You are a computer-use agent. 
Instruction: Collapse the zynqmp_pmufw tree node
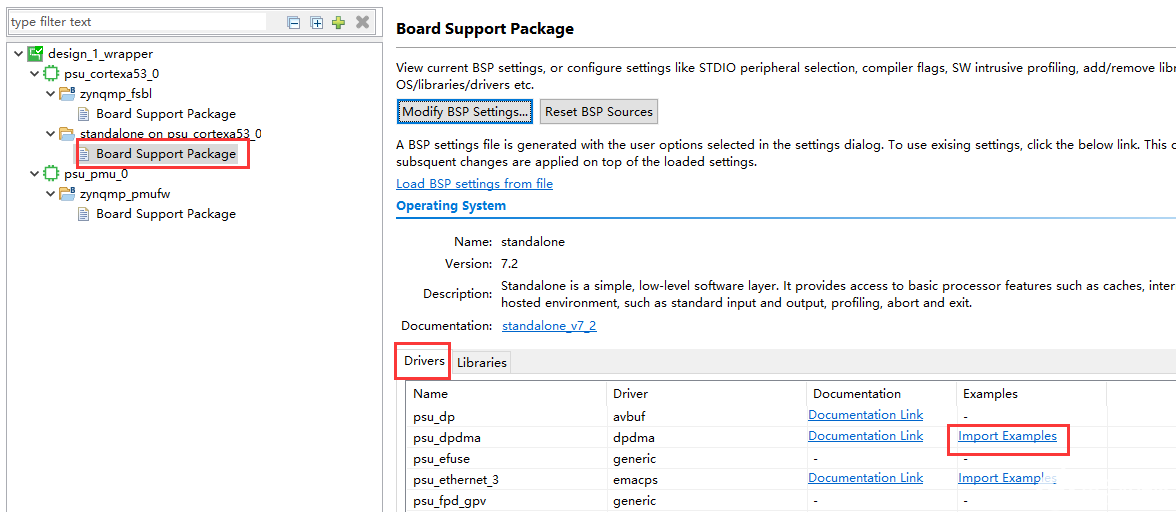point(51,194)
